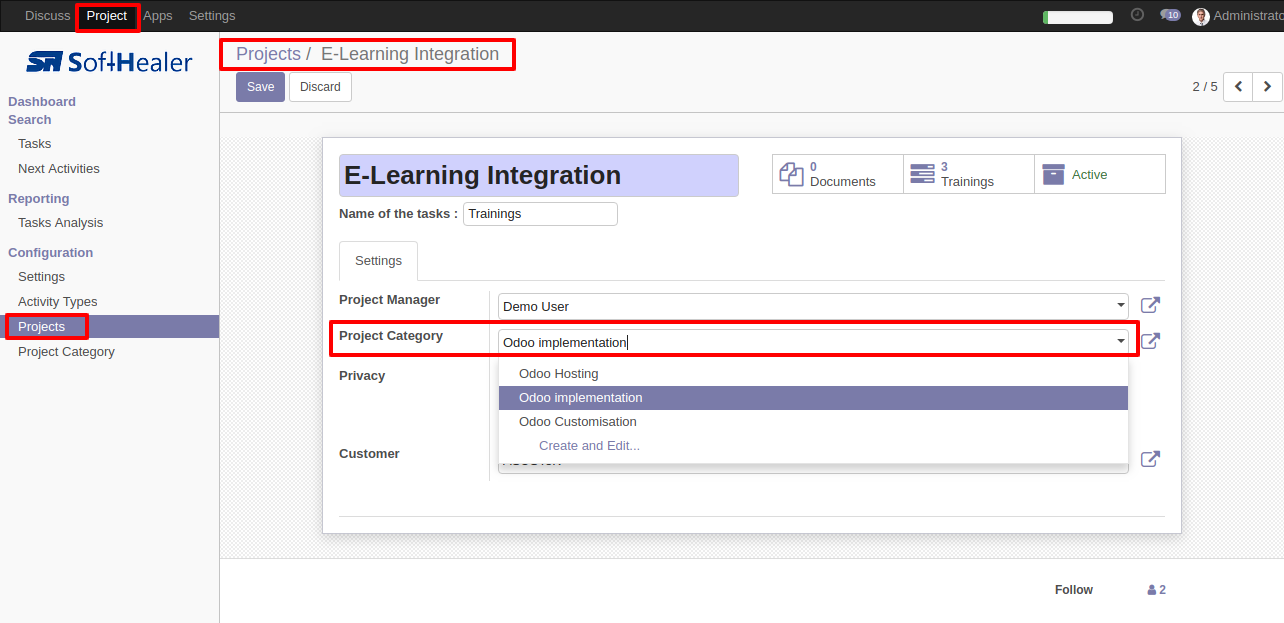The width and height of the screenshot is (1284, 623).
Task: Go to previous record arrow
Action: pyautogui.click(x=1238, y=87)
